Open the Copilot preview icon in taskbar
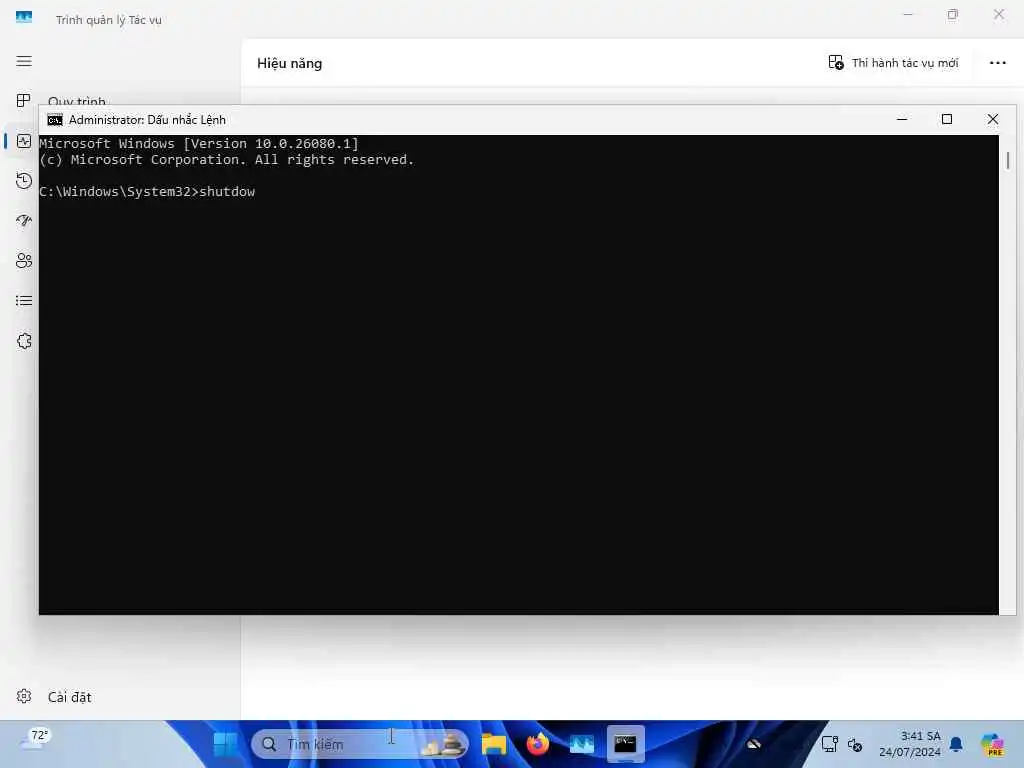Viewport: 1024px width, 768px height. (x=993, y=744)
